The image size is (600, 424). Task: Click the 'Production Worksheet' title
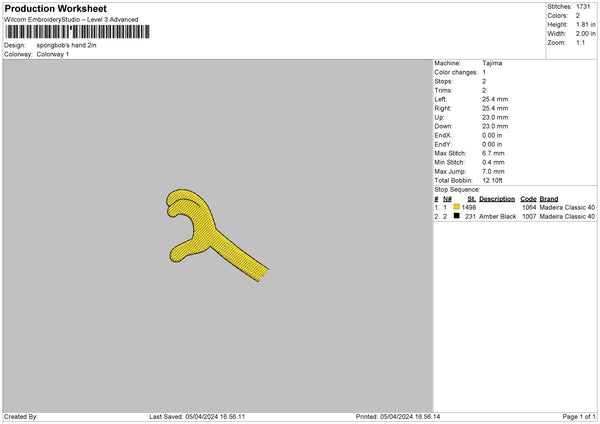coord(55,8)
